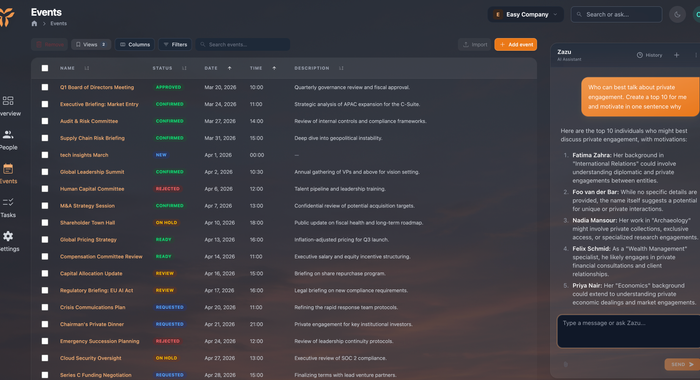
Task: Click REVIEW badge on Capital Allocation Update
Action: [165, 273]
